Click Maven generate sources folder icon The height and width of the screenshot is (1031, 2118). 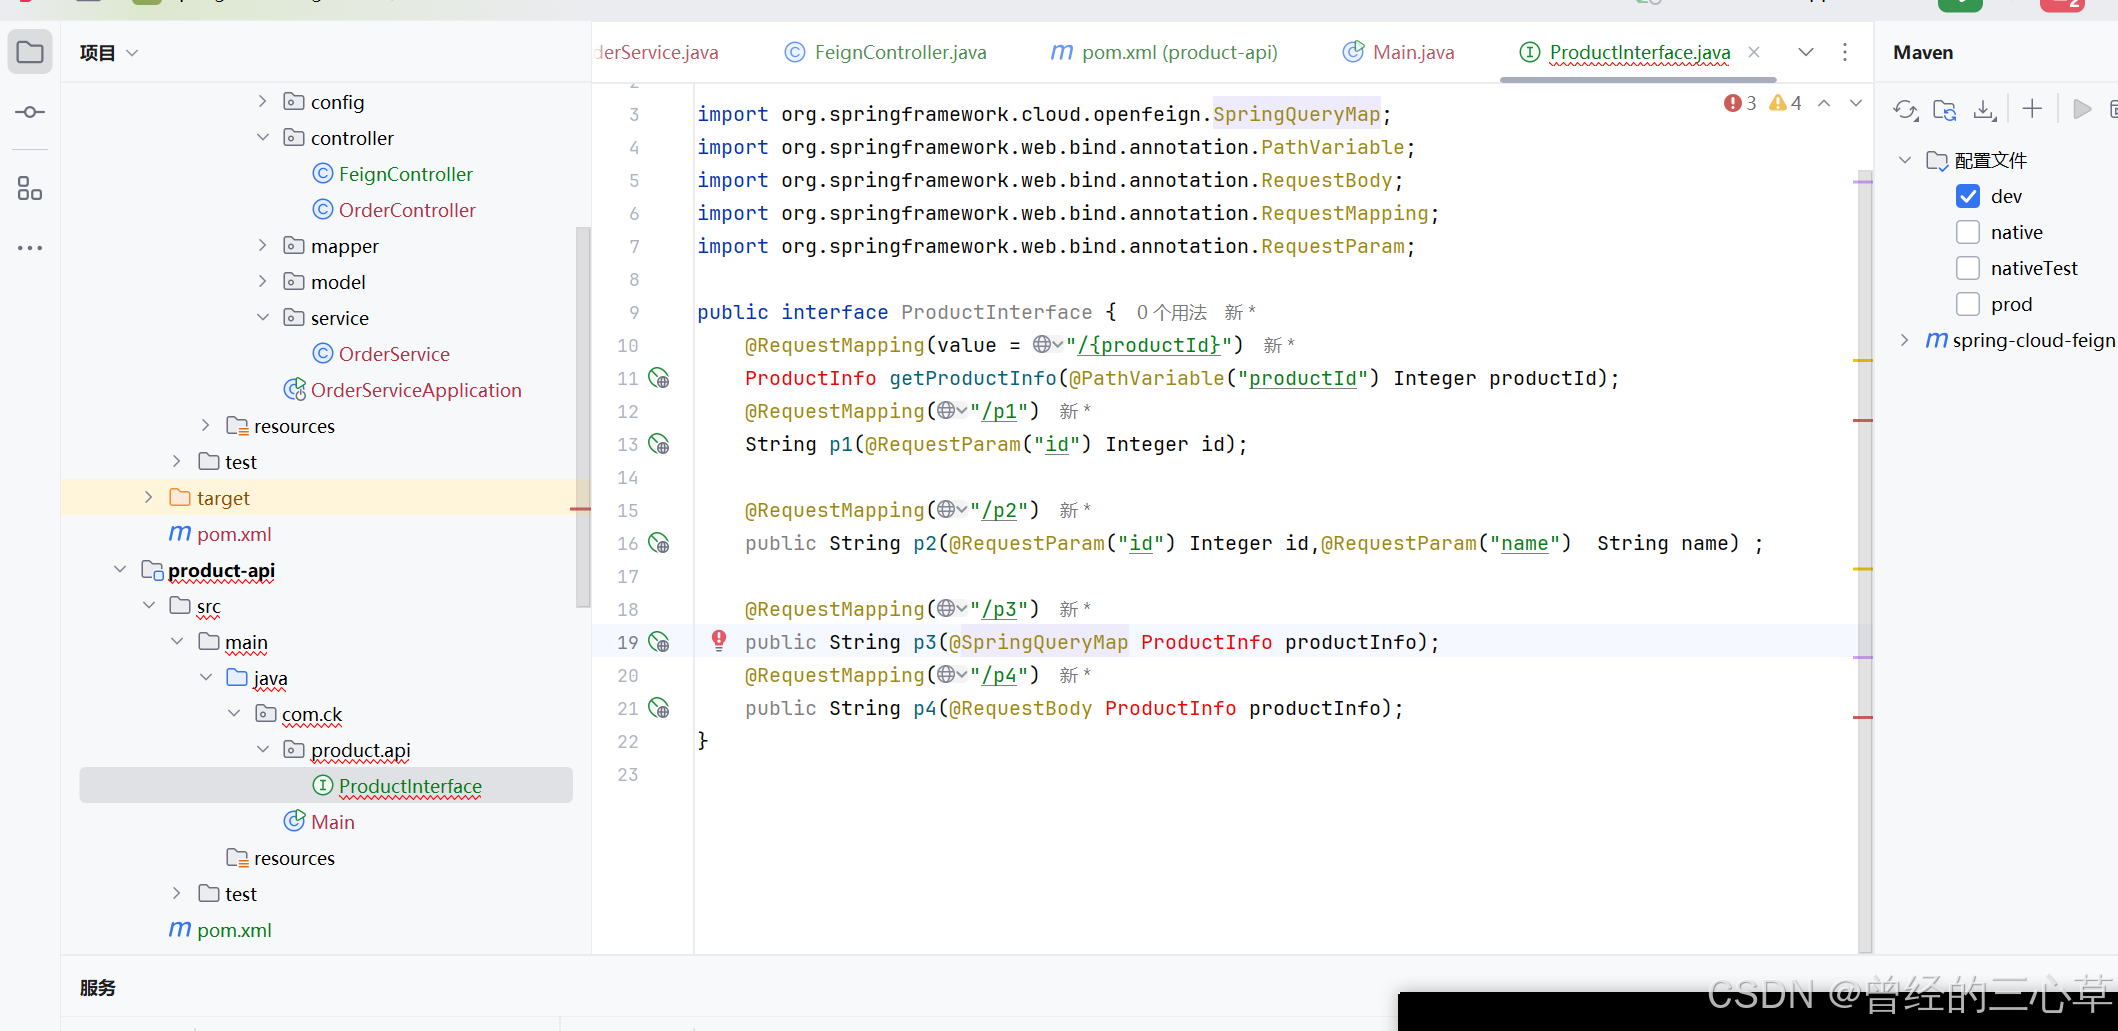1945,109
